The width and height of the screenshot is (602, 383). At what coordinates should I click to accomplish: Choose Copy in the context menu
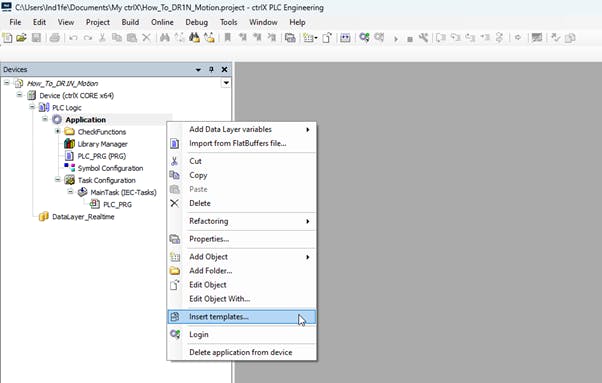[x=241, y=175]
